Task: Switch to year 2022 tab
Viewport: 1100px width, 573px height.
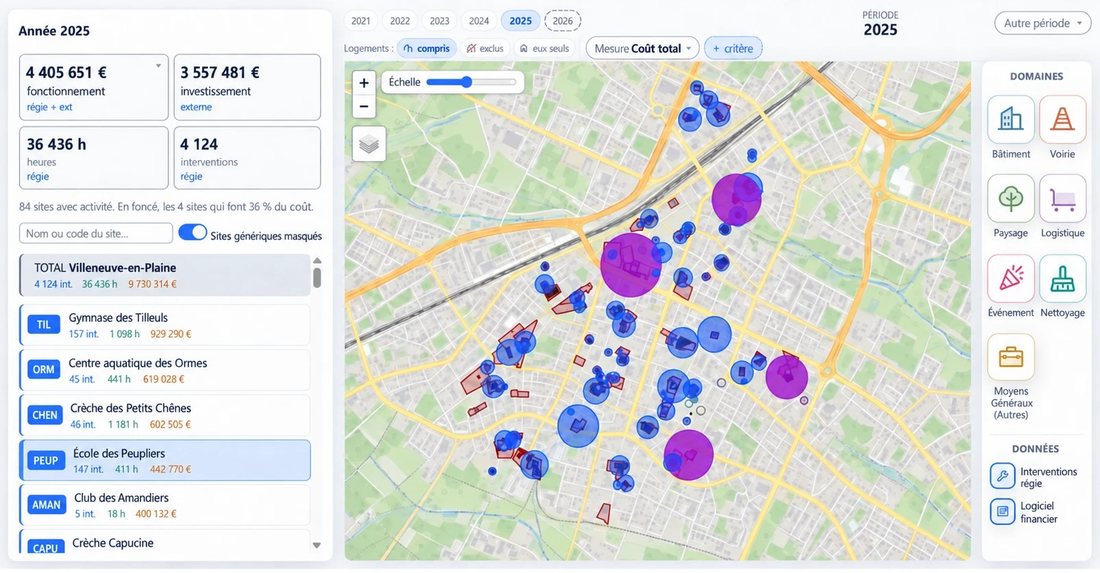Action: pyautogui.click(x=400, y=21)
